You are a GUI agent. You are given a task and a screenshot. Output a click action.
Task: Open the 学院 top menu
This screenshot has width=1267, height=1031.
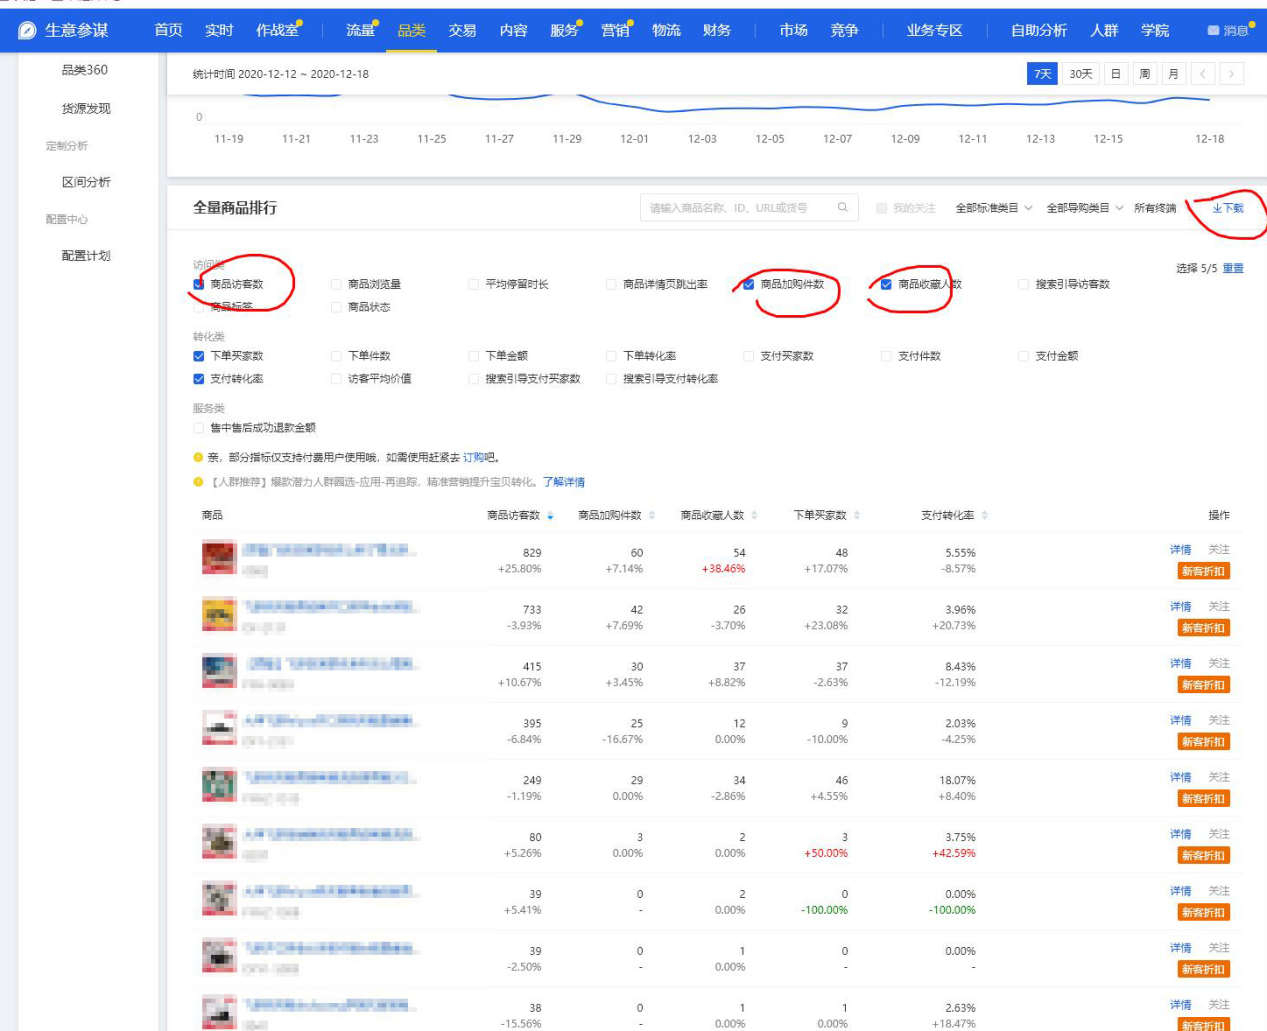pyautogui.click(x=1155, y=31)
